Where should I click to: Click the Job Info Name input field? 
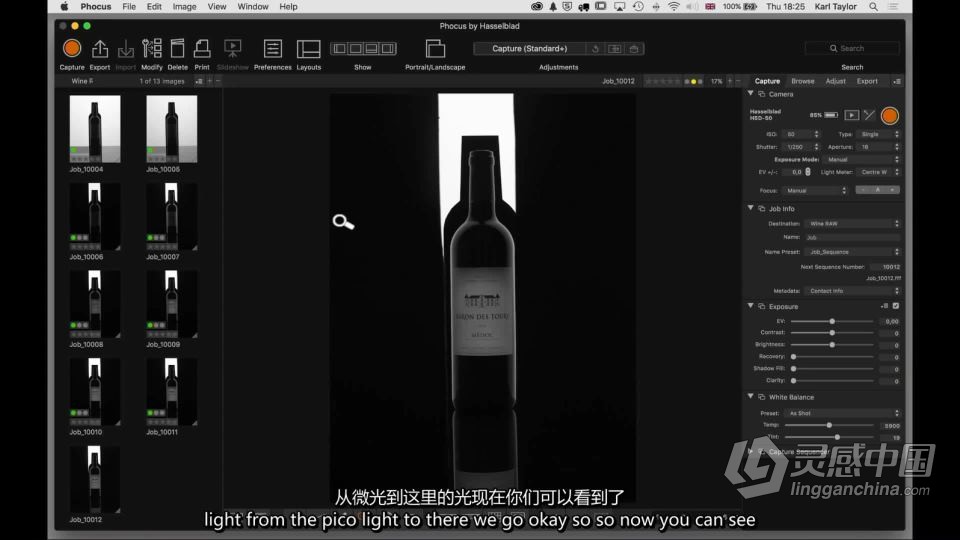click(x=853, y=238)
